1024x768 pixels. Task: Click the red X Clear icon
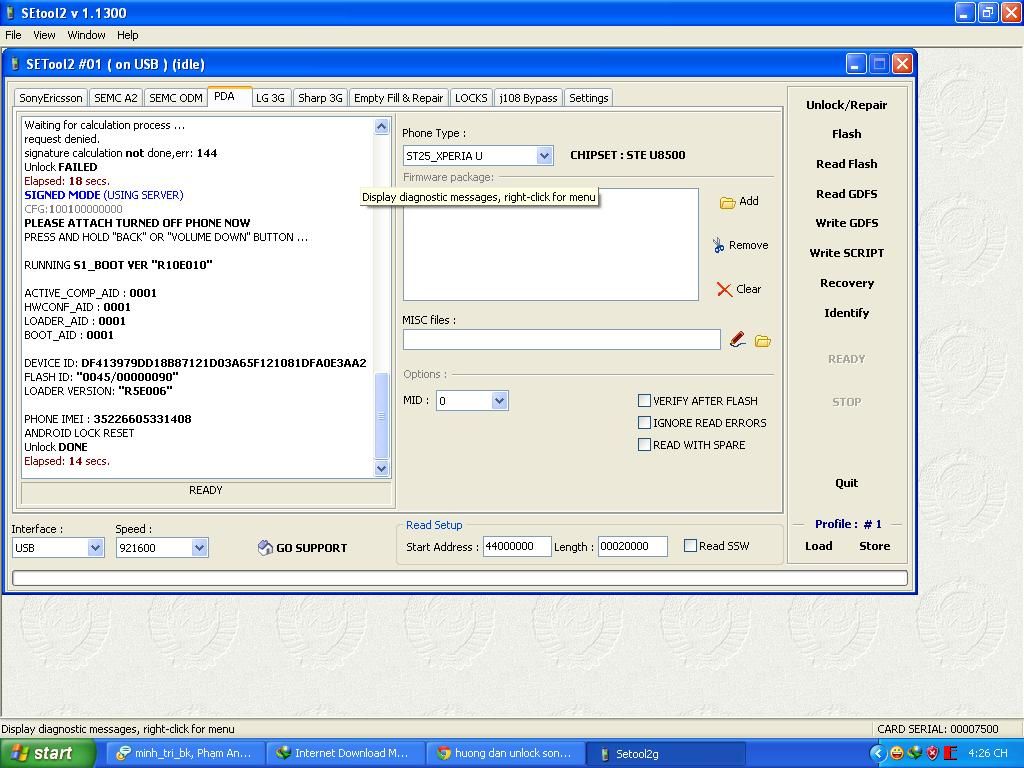click(x=724, y=289)
